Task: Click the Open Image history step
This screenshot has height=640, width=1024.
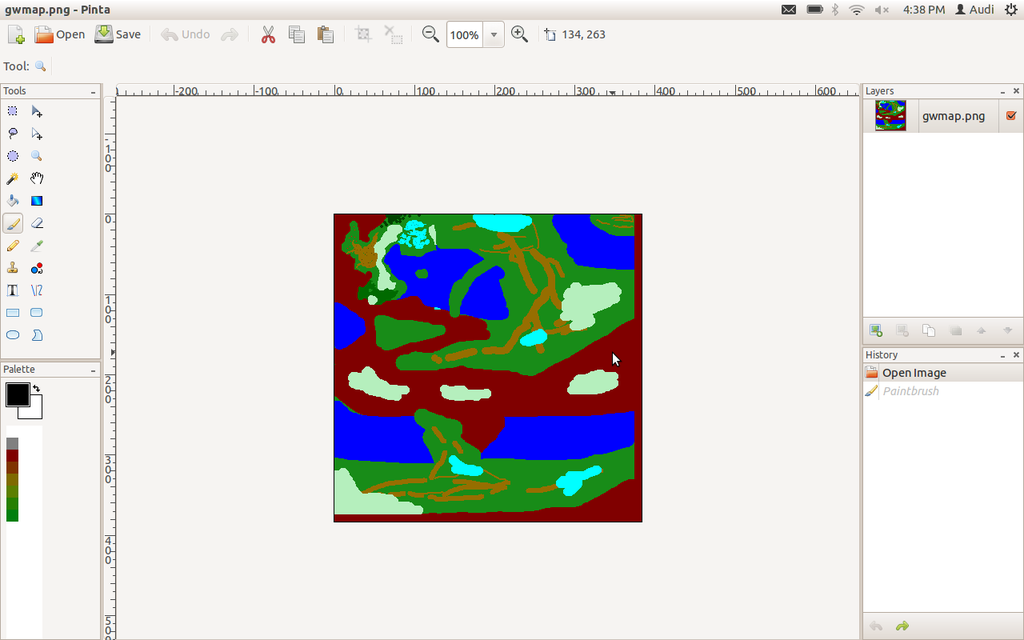Action: (912, 371)
